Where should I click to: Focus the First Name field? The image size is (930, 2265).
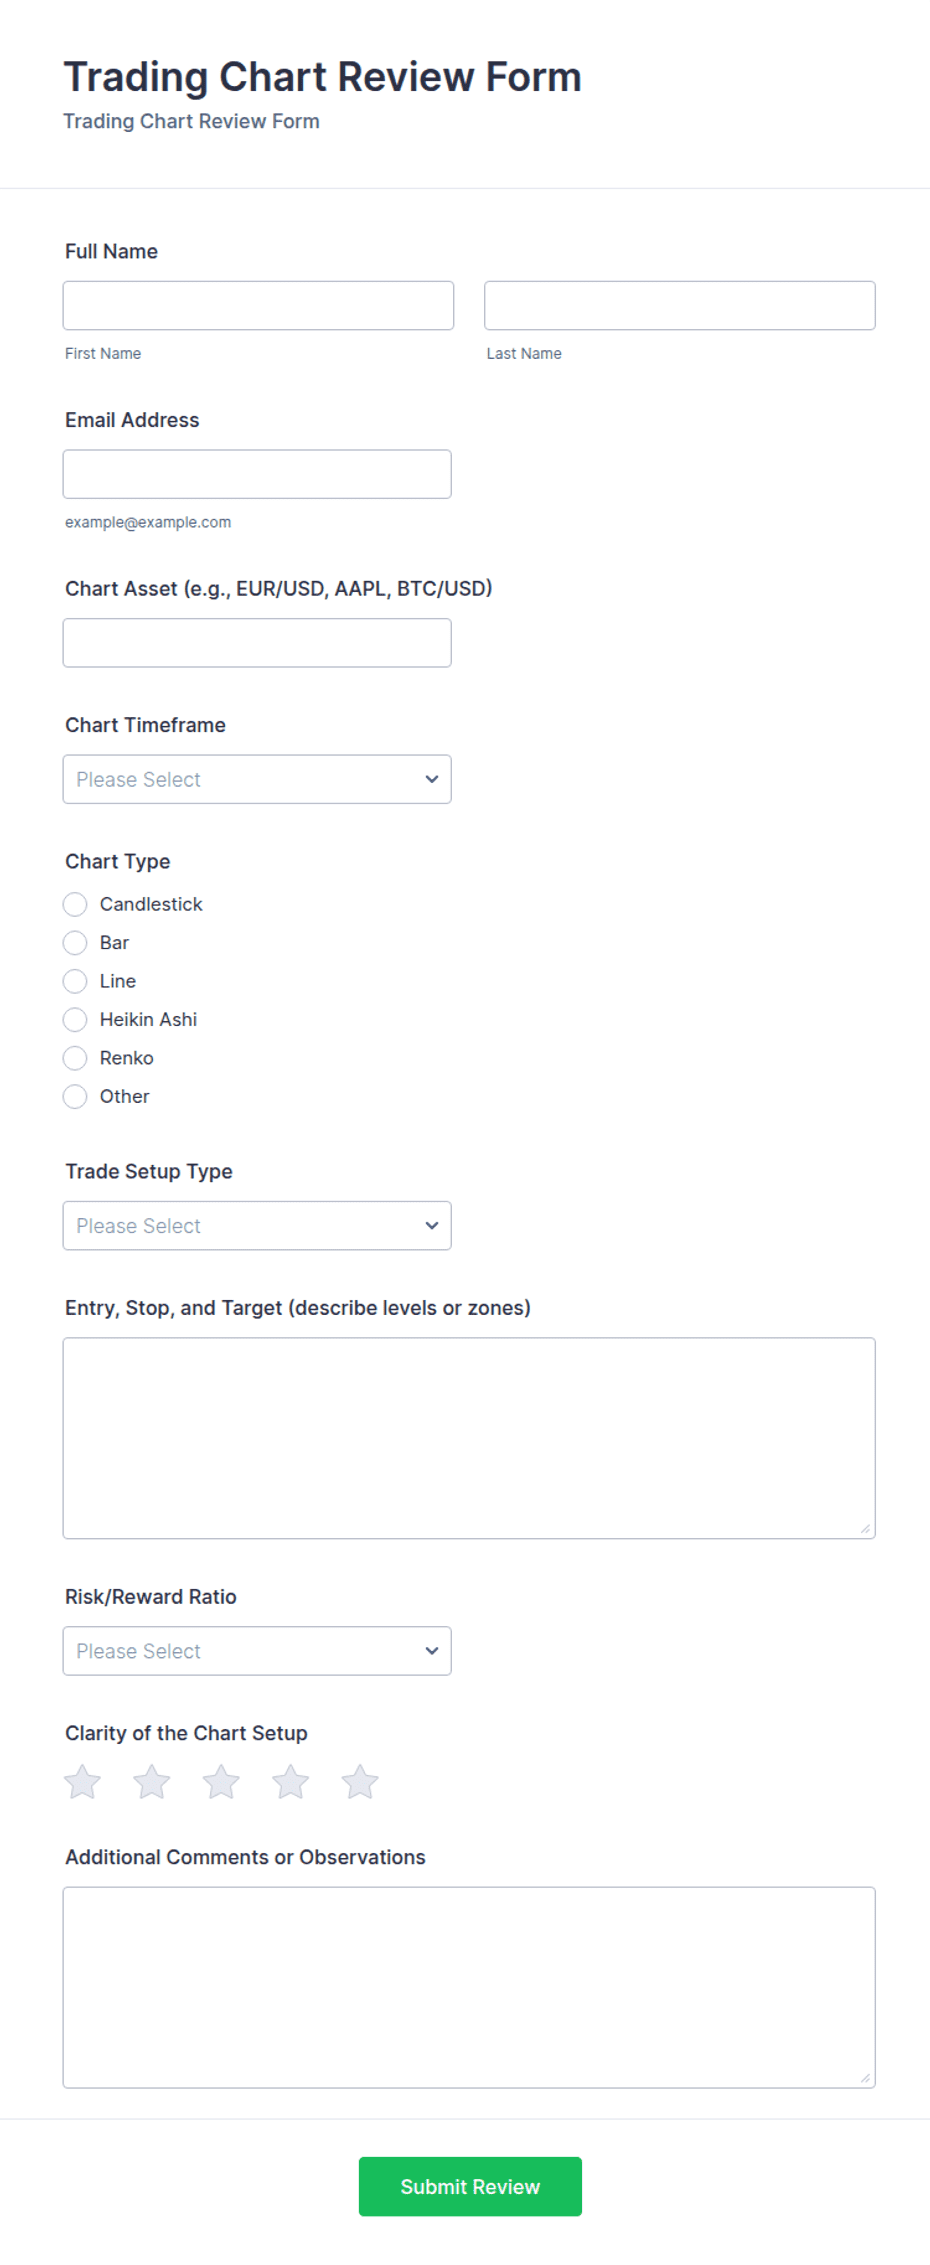[x=258, y=305]
